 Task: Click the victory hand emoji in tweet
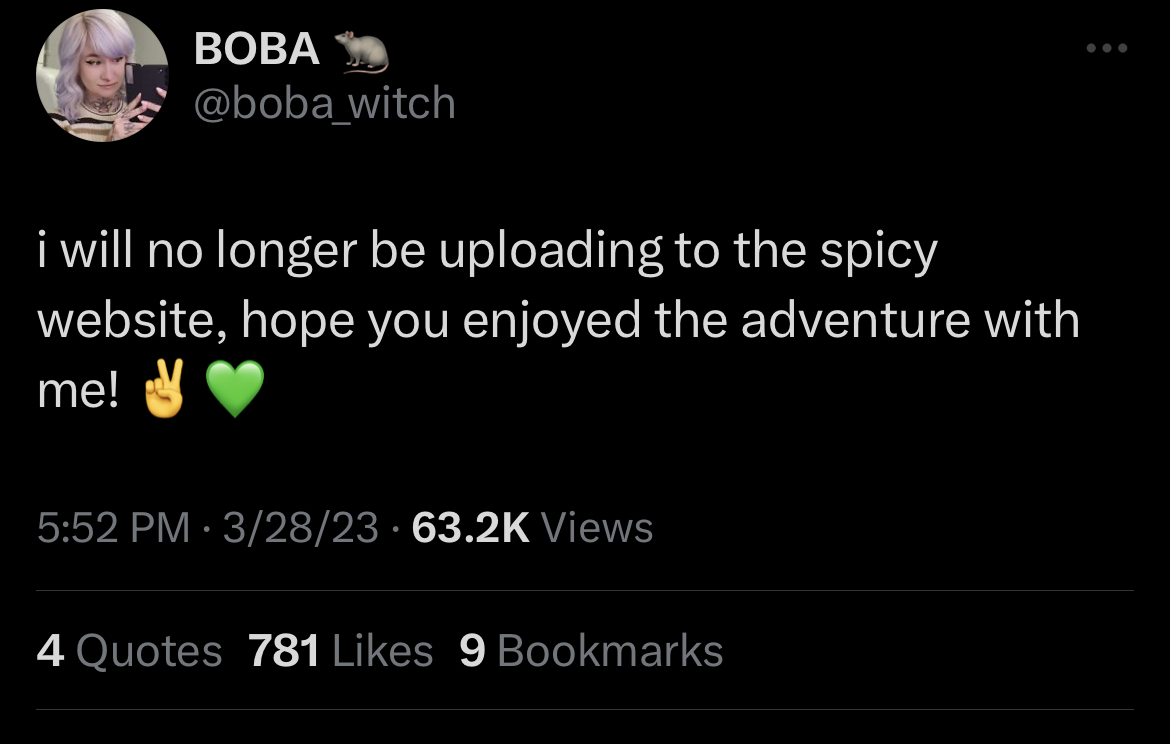click(164, 389)
